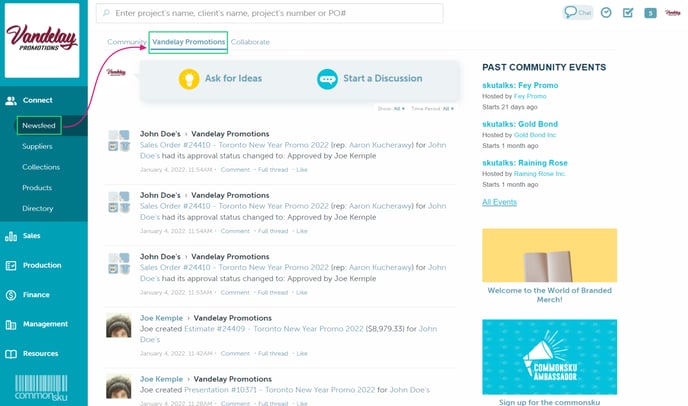Open the skutalks: Fey Promo event
This screenshot has height=406, width=688.
click(x=520, y=86)
